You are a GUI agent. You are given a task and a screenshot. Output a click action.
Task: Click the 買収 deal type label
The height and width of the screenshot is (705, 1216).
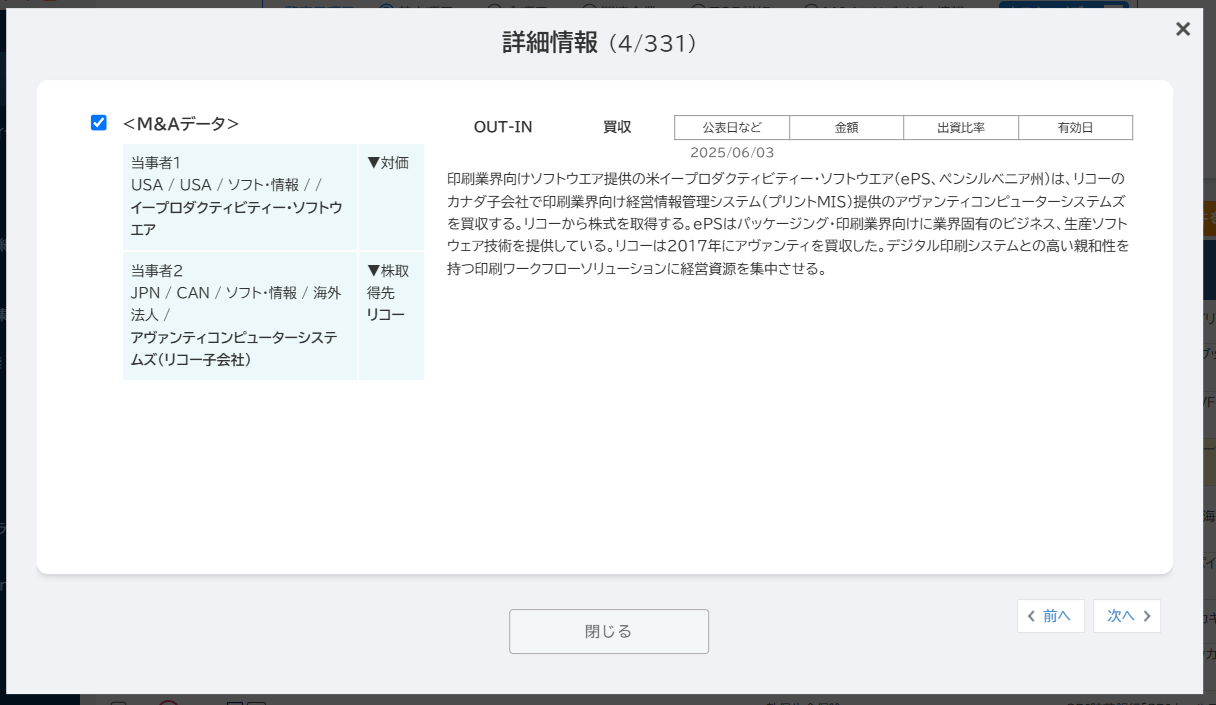617,127
